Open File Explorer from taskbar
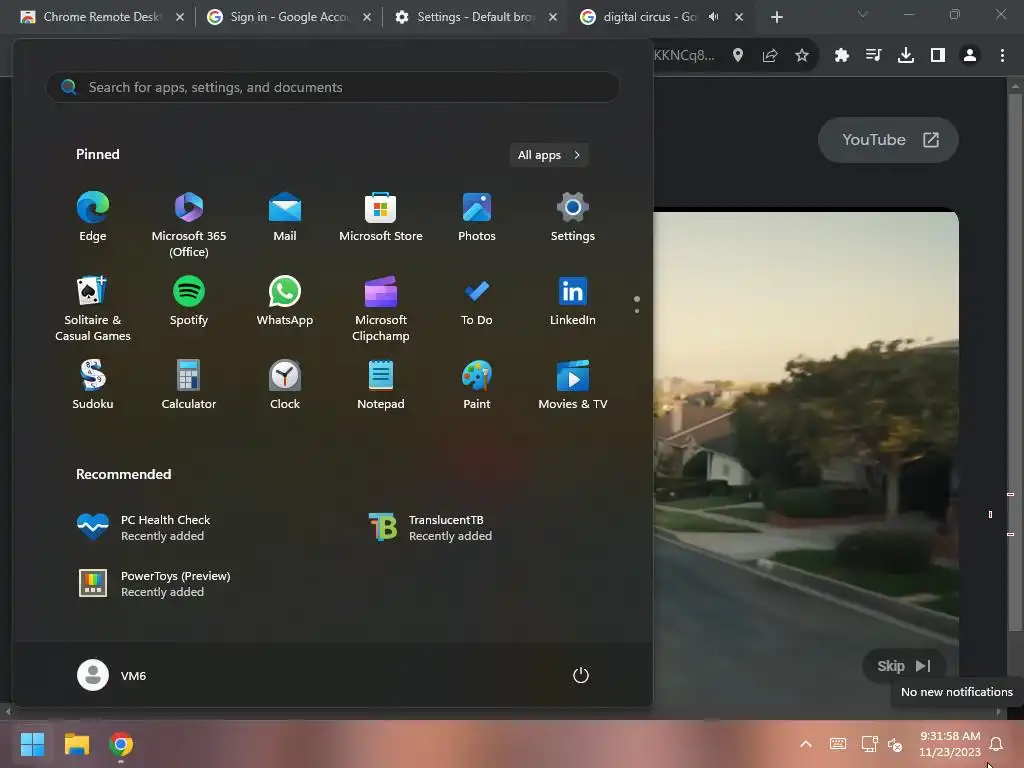This screenshot has width=1024, height=768. pos(76,744)
